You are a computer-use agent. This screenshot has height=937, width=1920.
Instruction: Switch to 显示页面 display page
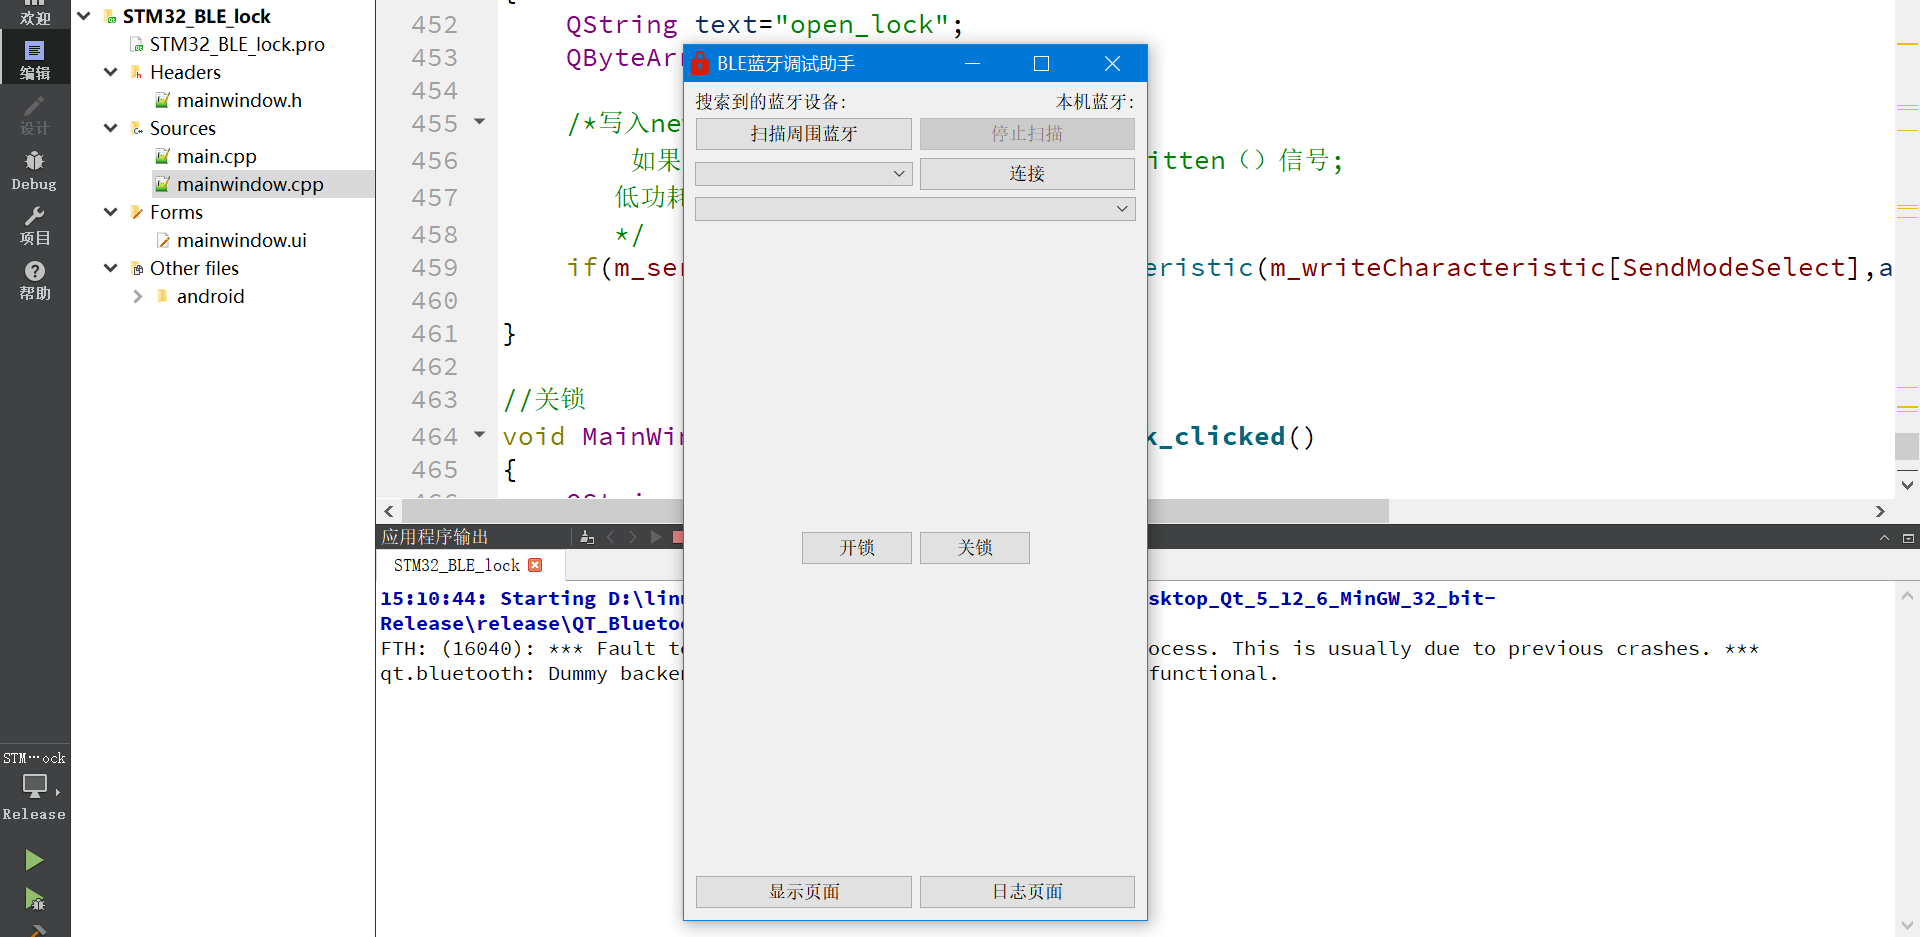pos(804,892)
